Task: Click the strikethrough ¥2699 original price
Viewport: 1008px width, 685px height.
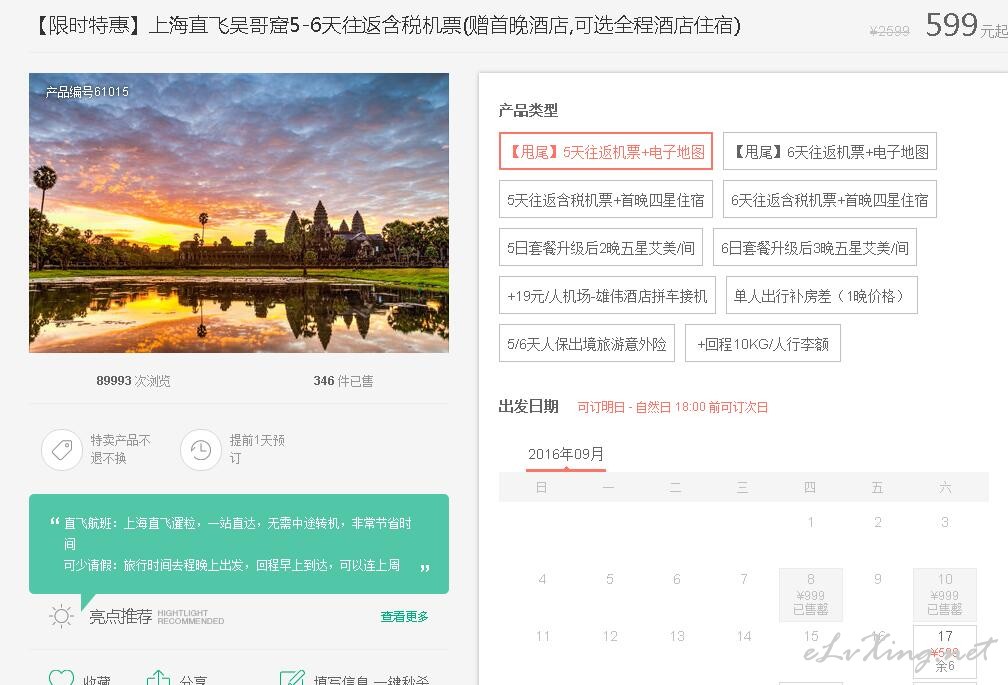Action: [x=889, y=31]
